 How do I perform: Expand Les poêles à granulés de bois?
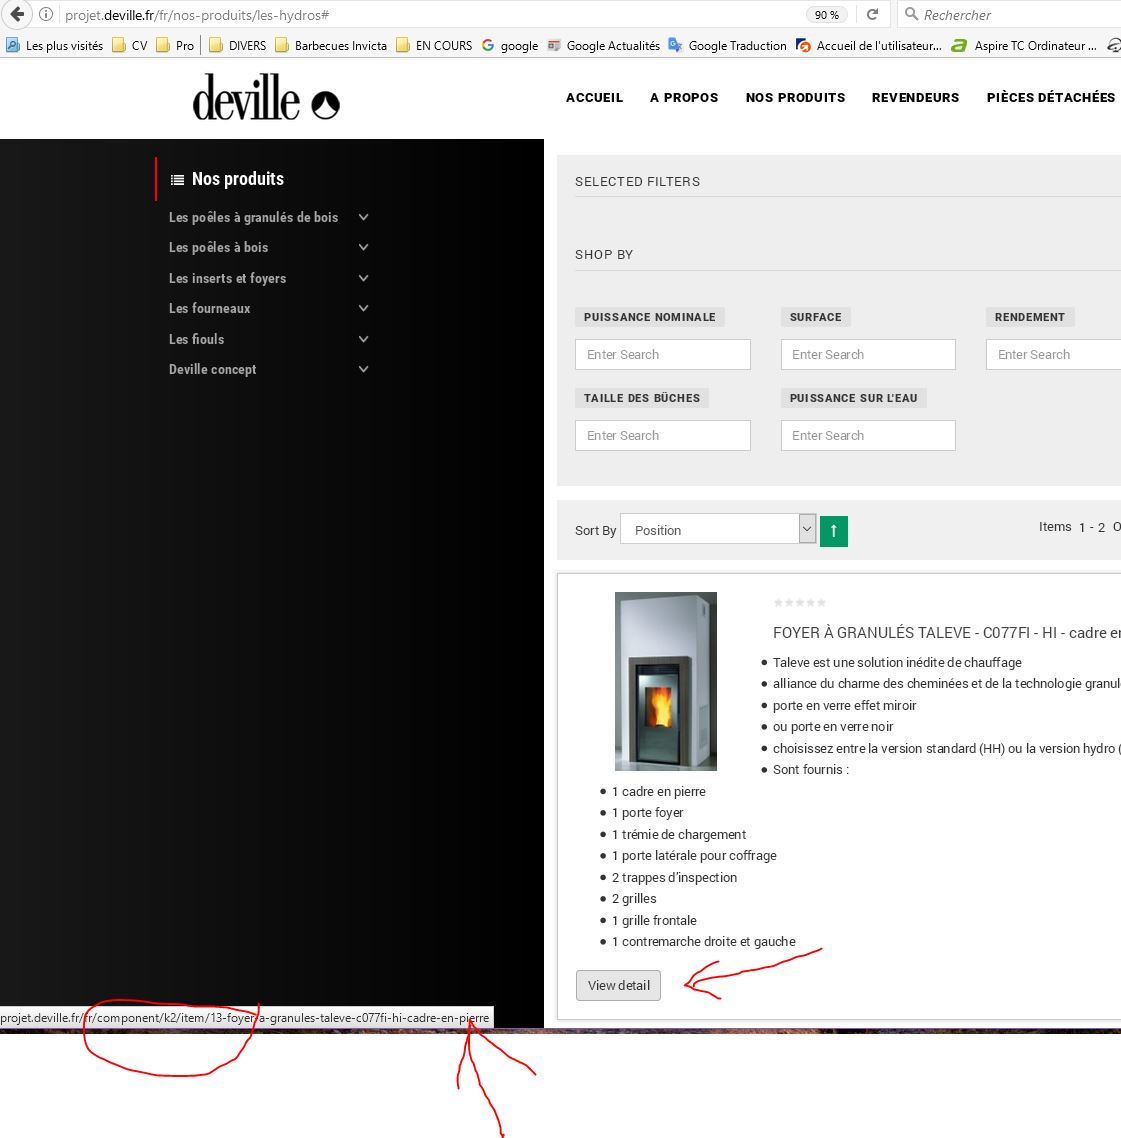point(364,217)
